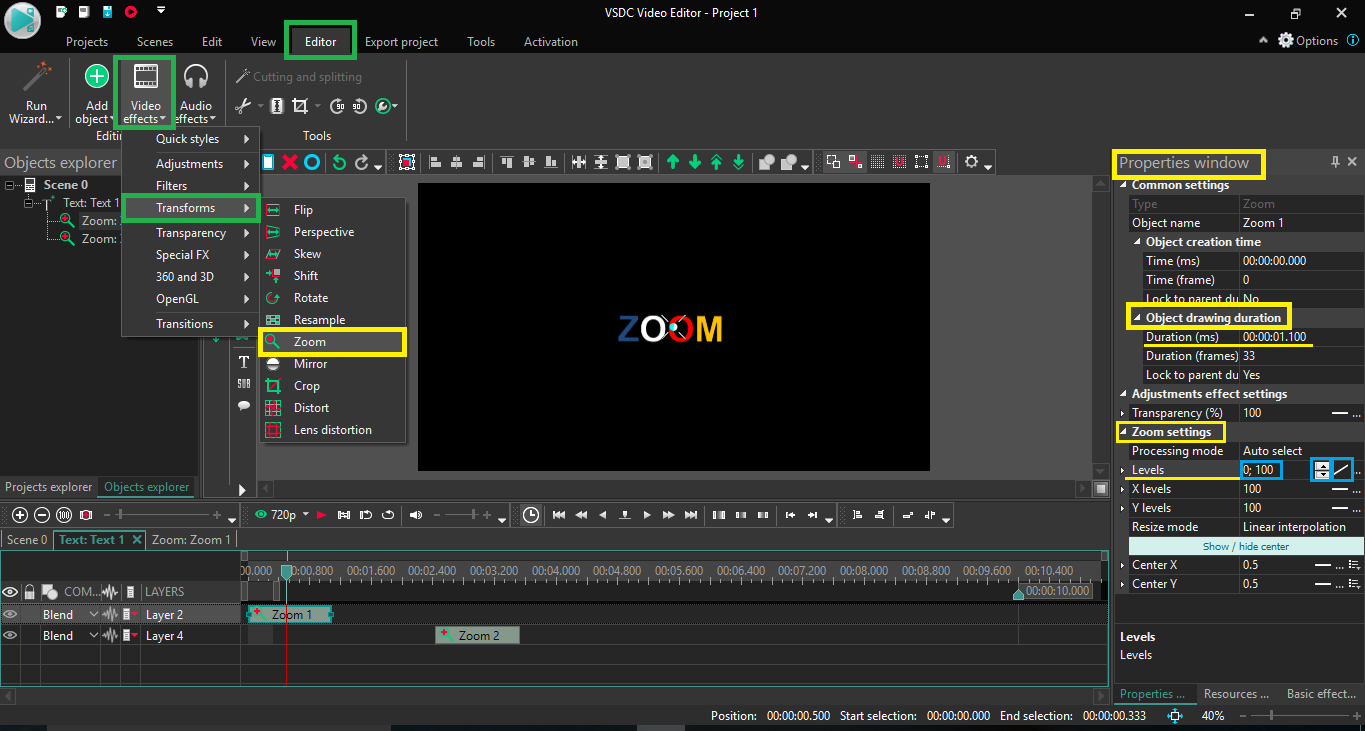
Task: Switch to the Resources tab
Action: pos(1236,693)
